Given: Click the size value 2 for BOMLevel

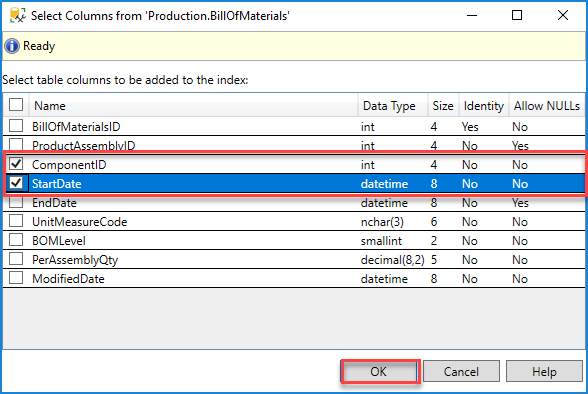Looking at the screenshot, I should point(434,241).
